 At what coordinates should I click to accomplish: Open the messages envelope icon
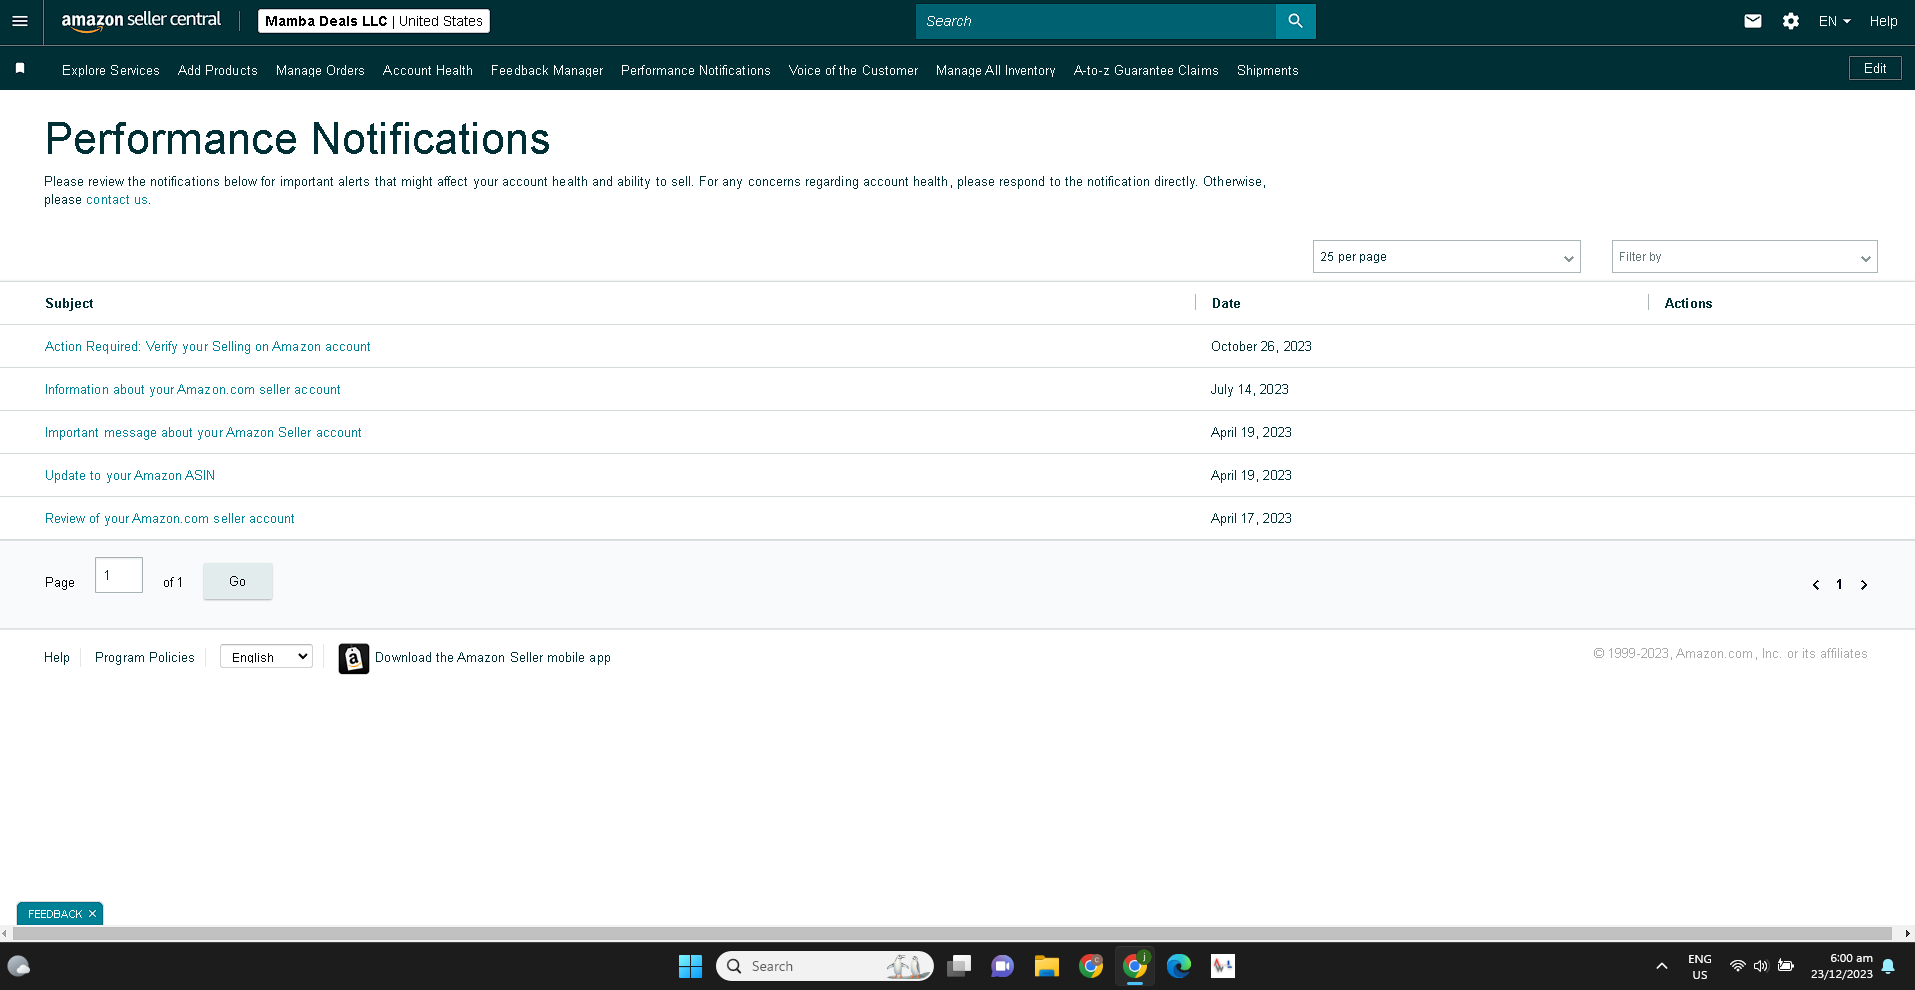(x=1752, y=21)
